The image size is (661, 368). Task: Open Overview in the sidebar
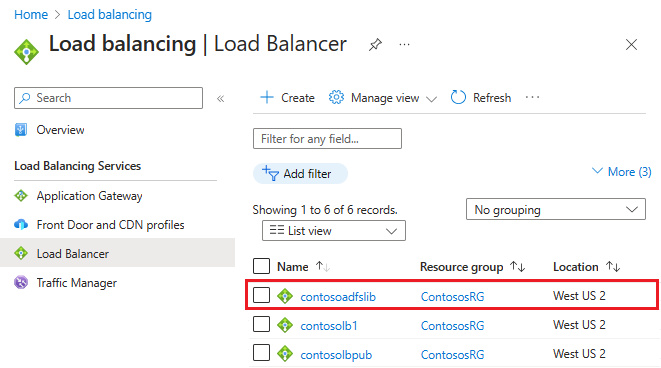tap(60, 130)
